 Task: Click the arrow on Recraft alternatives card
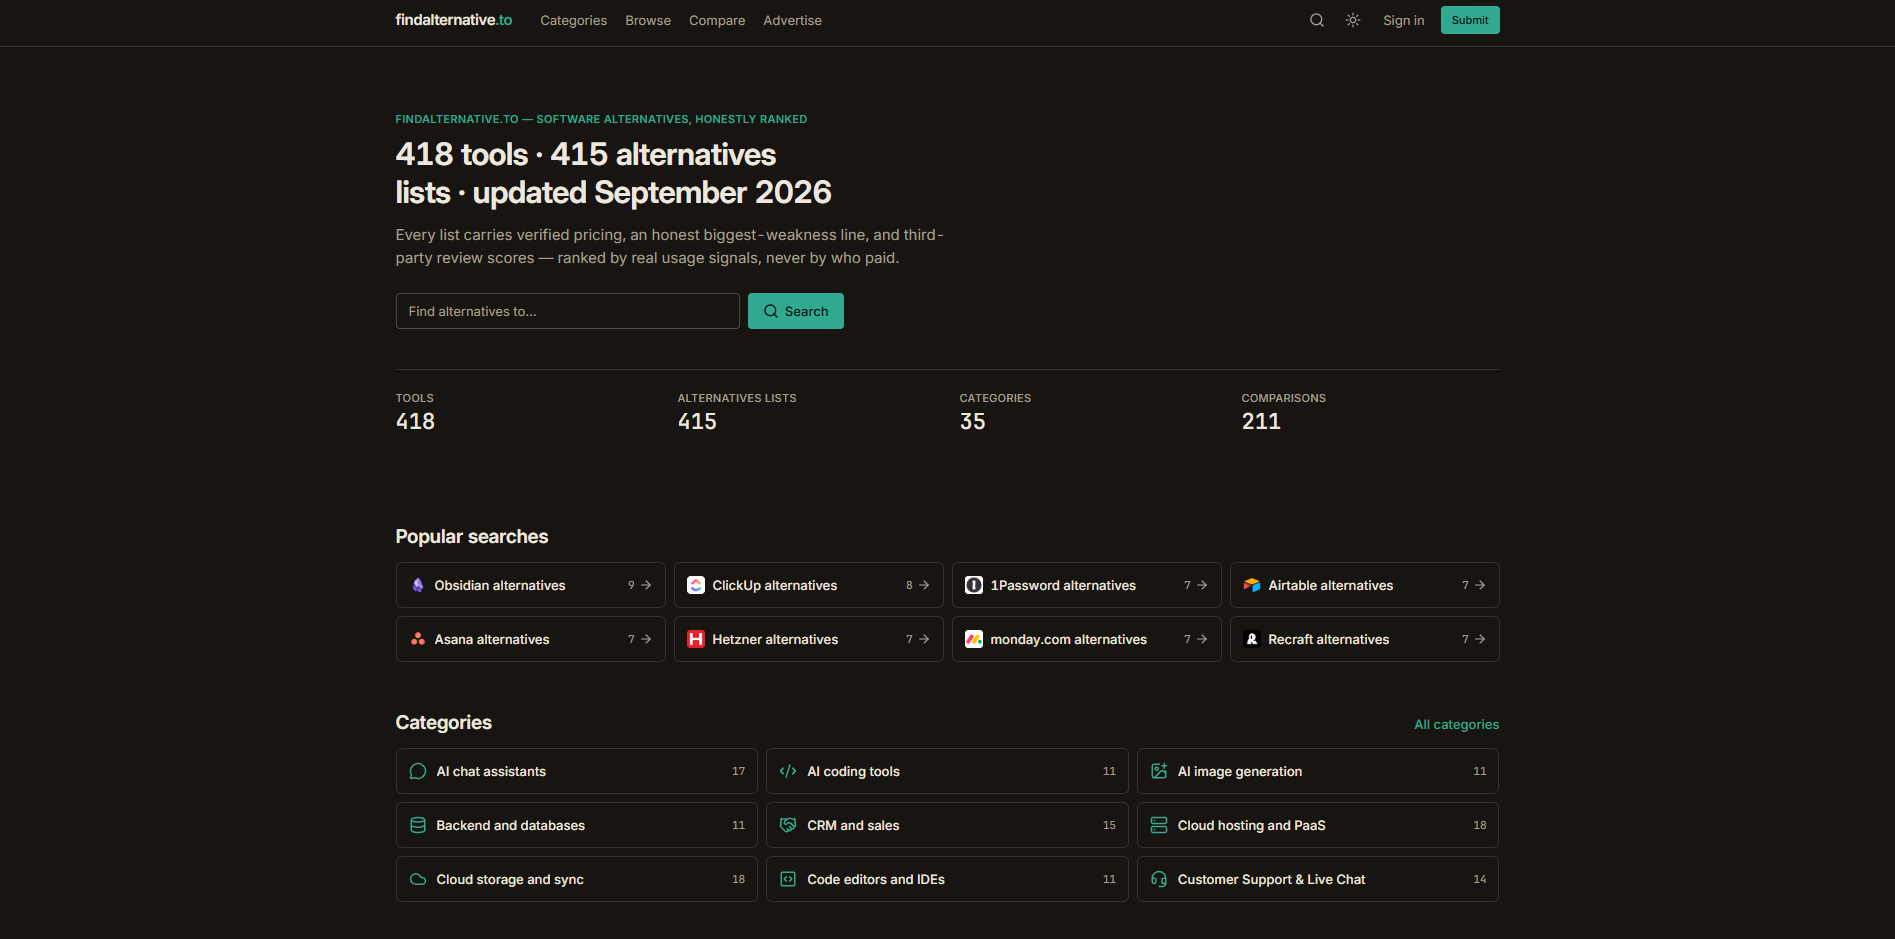[x=1480, y=639]
